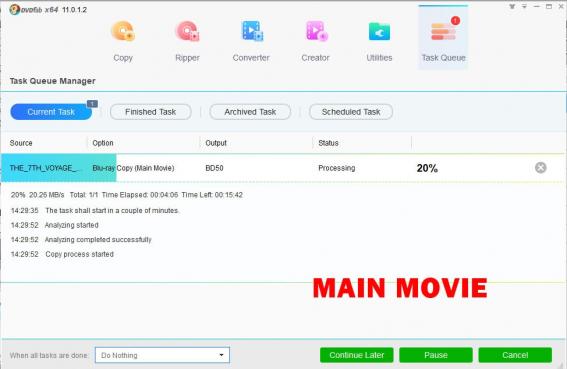Cancel the running task
Viewport: 567px width, 369px height.
tap(515, 355)
